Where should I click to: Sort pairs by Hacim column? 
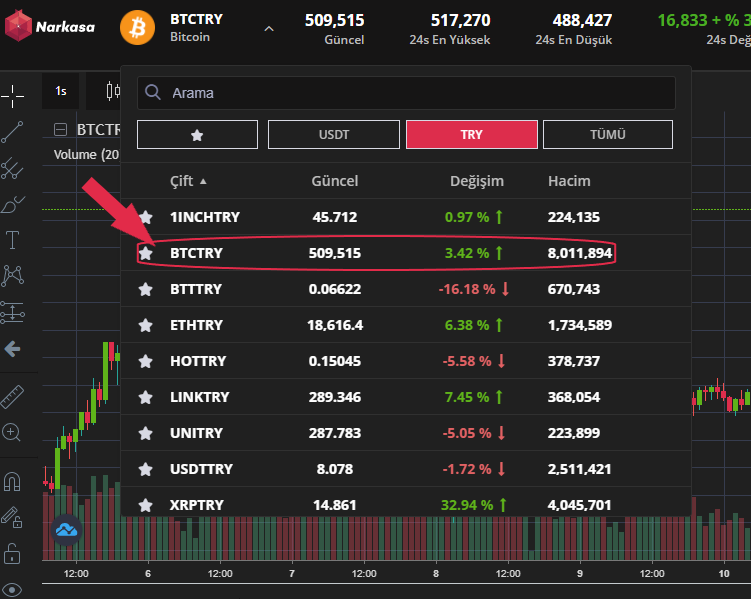pyautogui.click(x=569, y=181)
